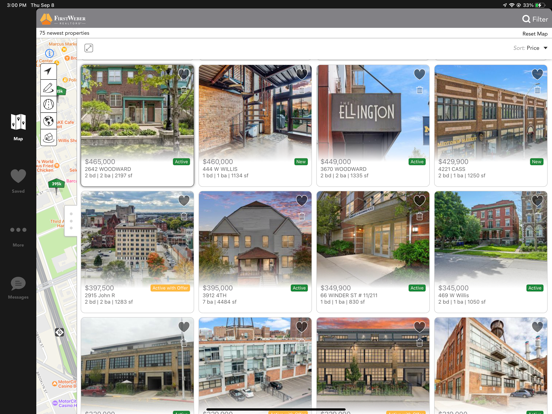Viewport: 552px width, 414px height.
Task: Select the draw pencil map tool
Action: click(x=49, y=88)
